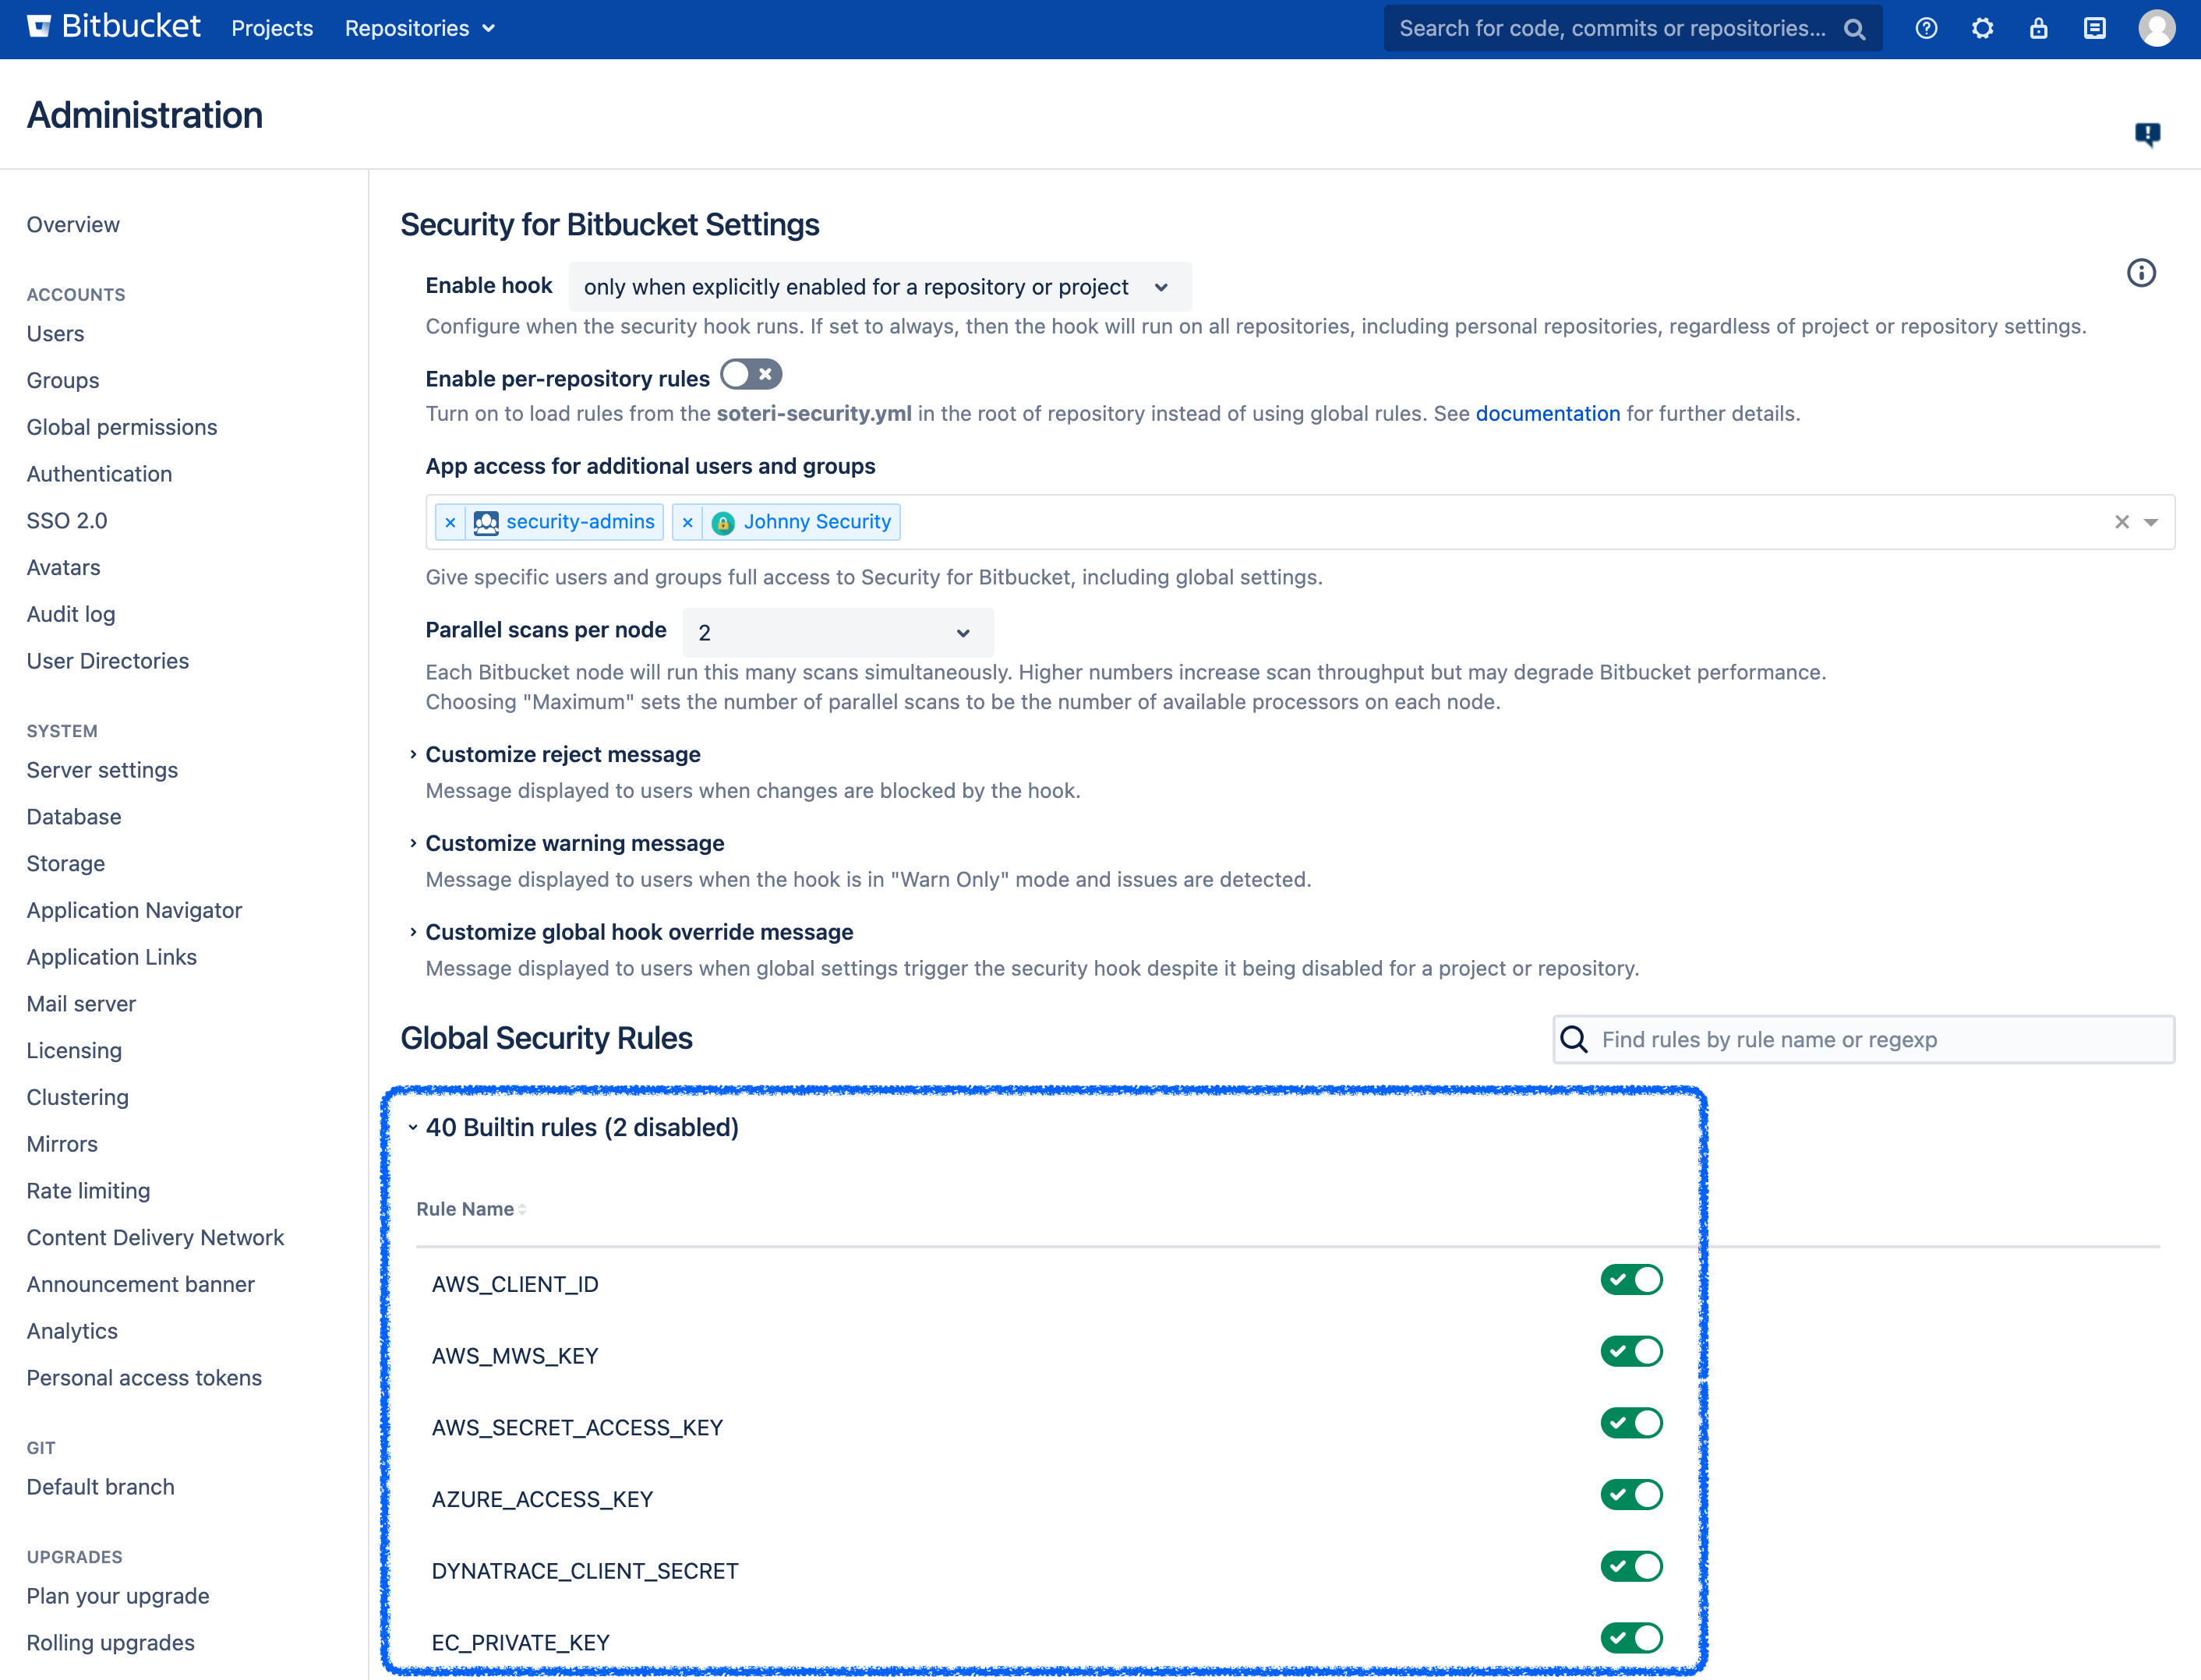Open the notifications inbox icon

(x=2094, y=28)
